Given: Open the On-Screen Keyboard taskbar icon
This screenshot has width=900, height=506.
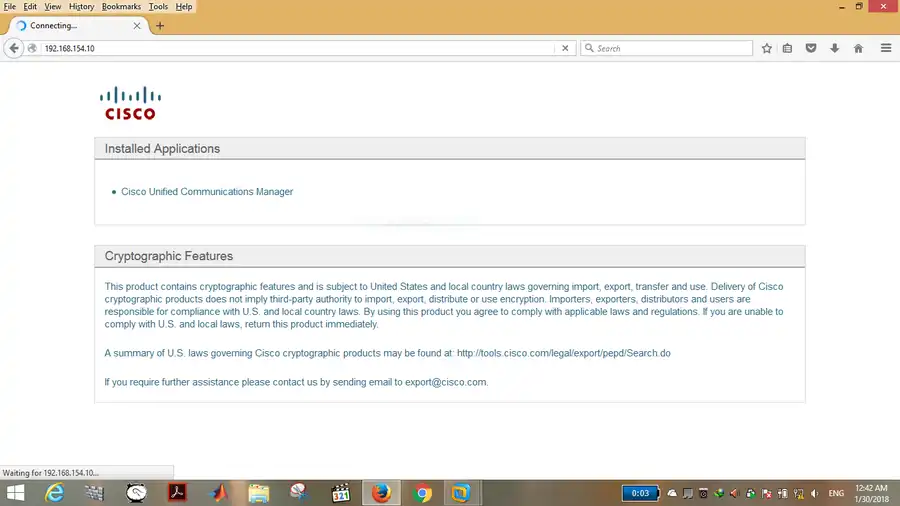Looking at the screenshot, I should point(94,493).
